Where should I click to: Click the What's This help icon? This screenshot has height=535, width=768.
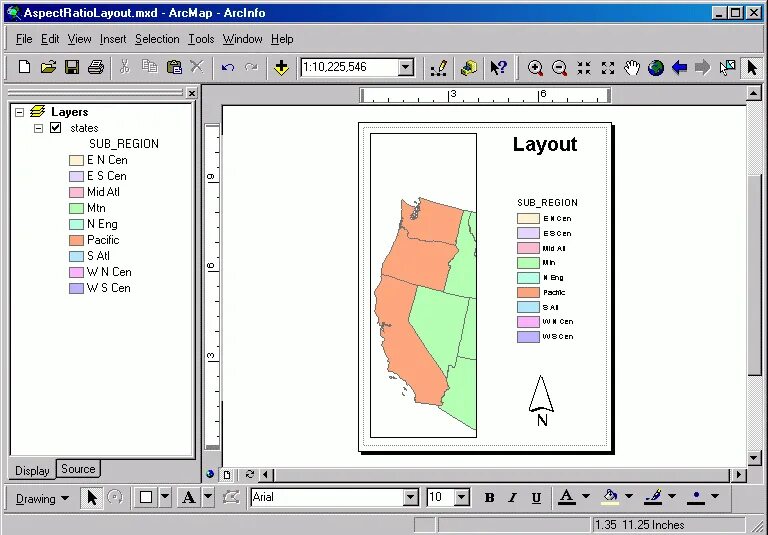[x=499, y=68]
